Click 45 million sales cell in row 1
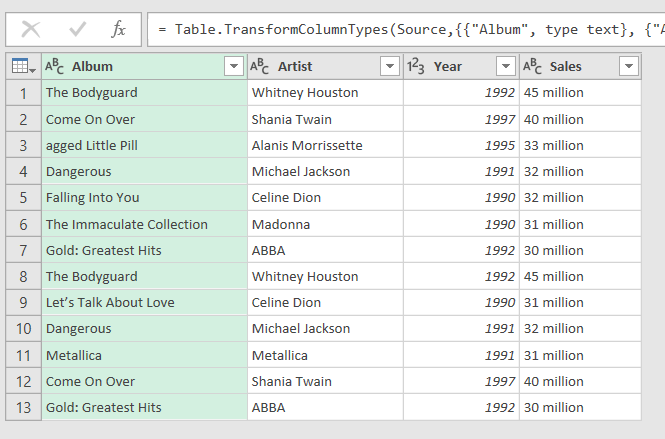The width and height of the screenshot is (665, 439). [580, 93]
